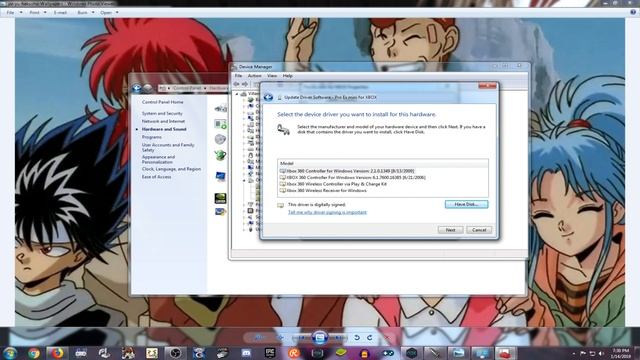Viewport: 640px width, 360px height.
Task: Open Print dropdown in Photo Viewer
Action: (38, 13)
